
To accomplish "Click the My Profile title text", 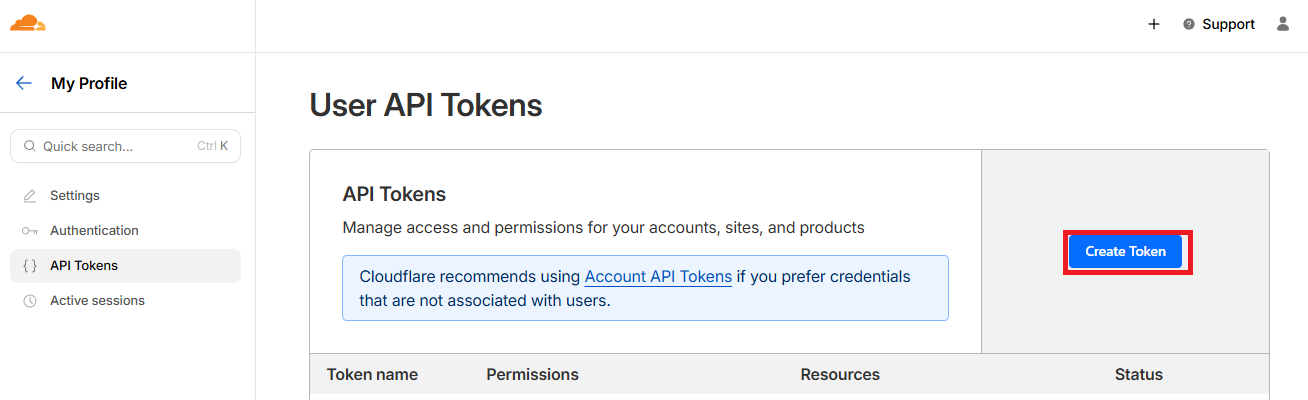I will pyautogui.click(x=89, y=83).
